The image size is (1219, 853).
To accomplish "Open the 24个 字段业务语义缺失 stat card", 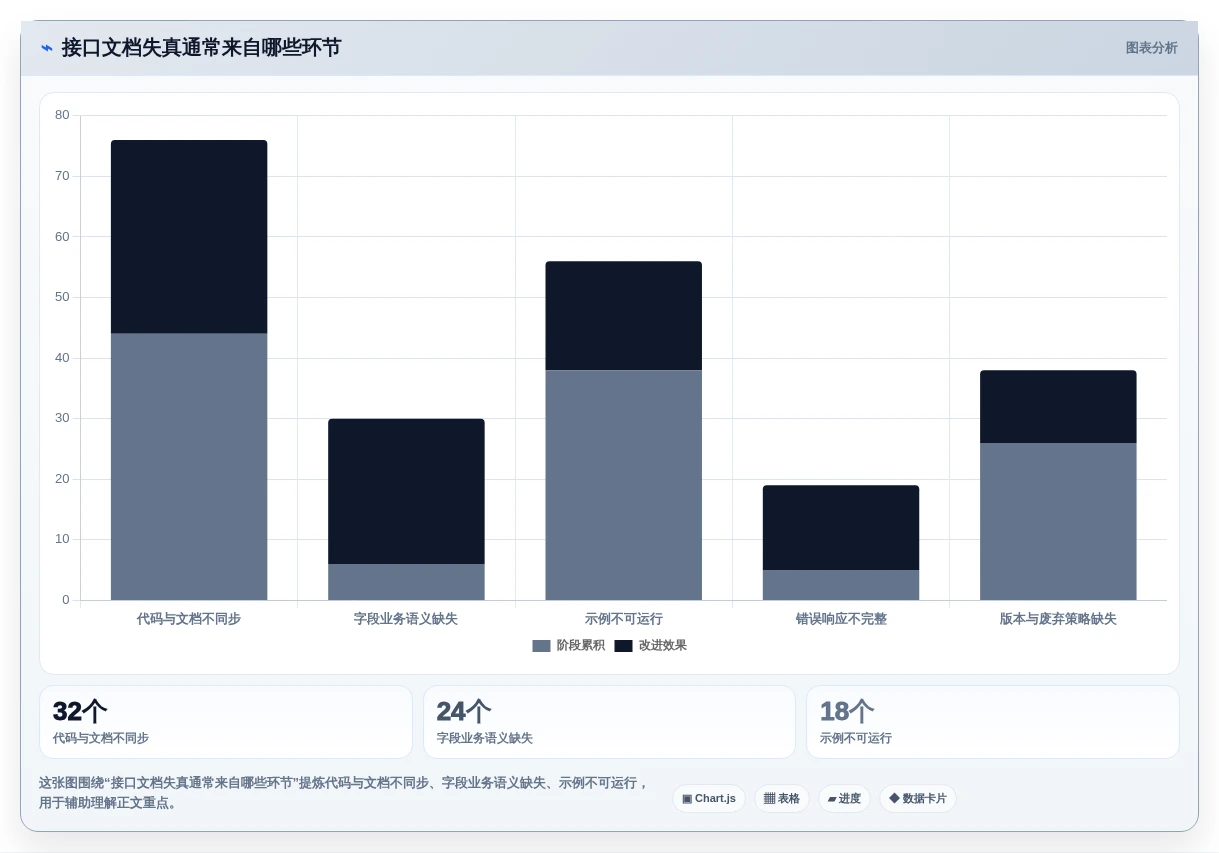I will point(609,722).
